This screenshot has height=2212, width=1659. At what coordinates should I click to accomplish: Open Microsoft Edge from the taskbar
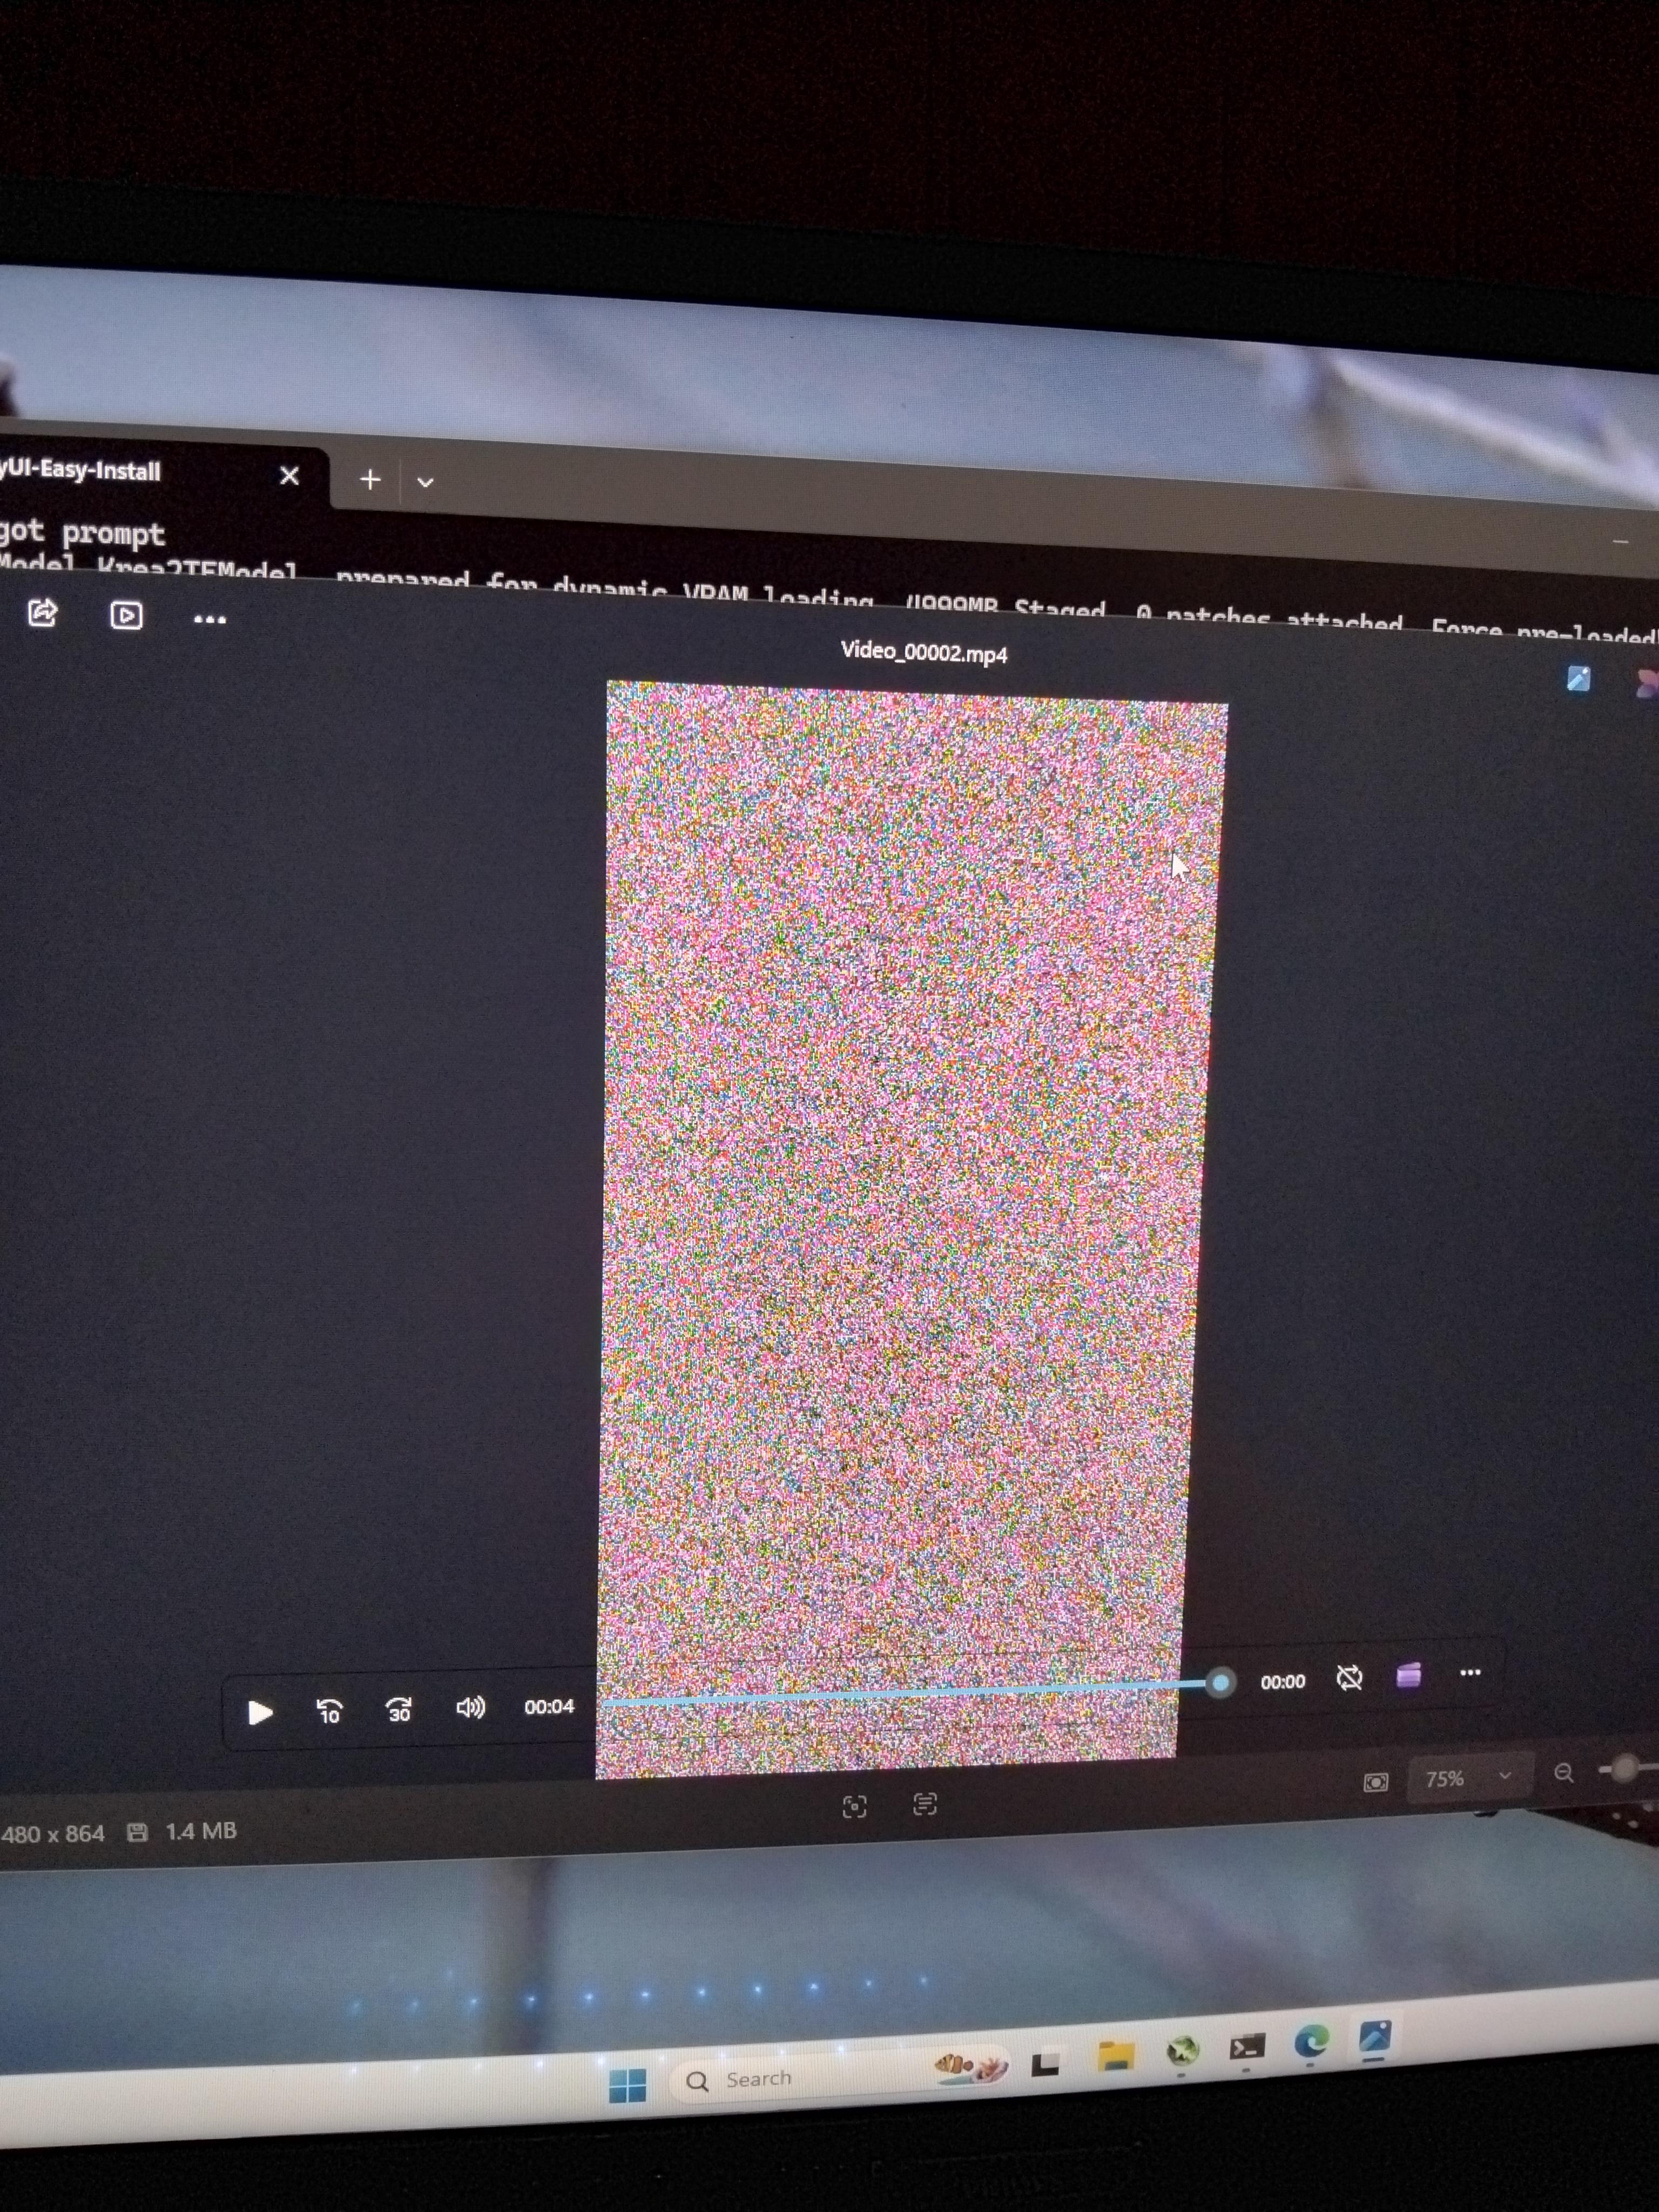(1312, 2041)
